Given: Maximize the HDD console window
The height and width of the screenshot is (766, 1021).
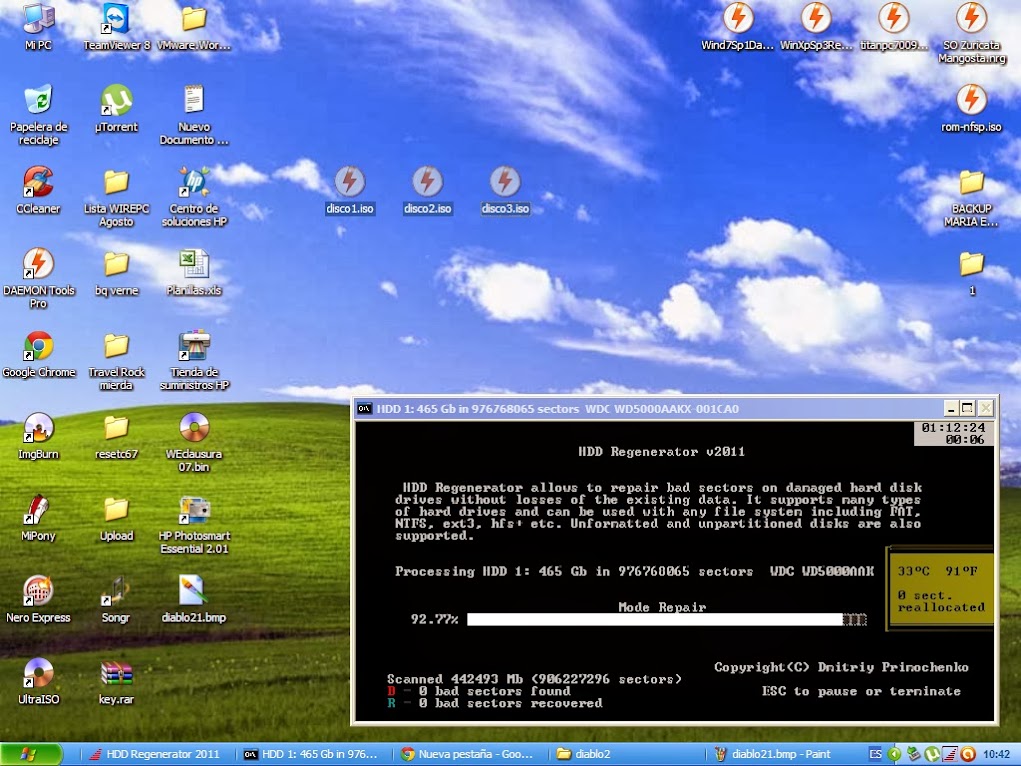Looking at the screenshot, I should point(968,408).
